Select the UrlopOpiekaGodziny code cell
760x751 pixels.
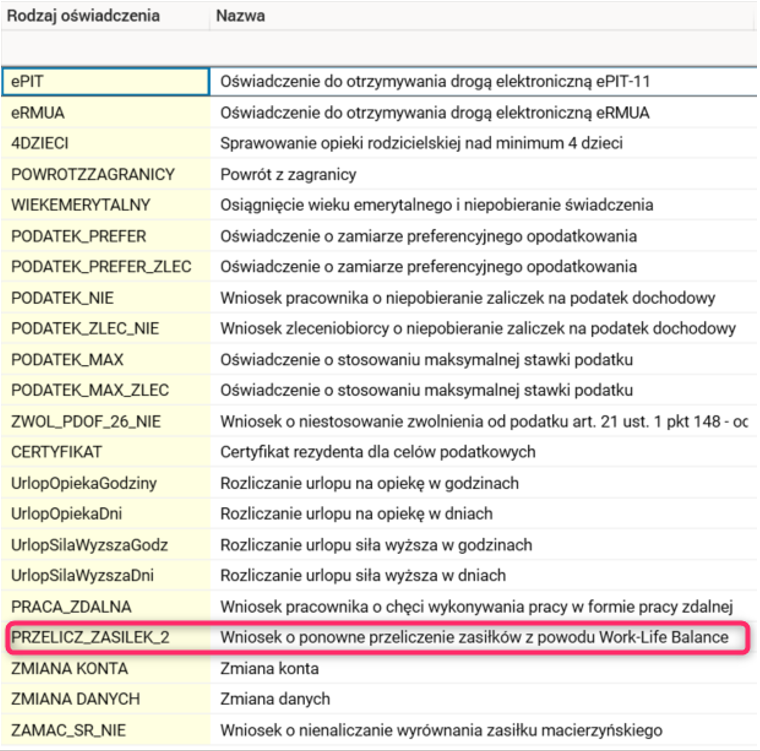[106, 483]
